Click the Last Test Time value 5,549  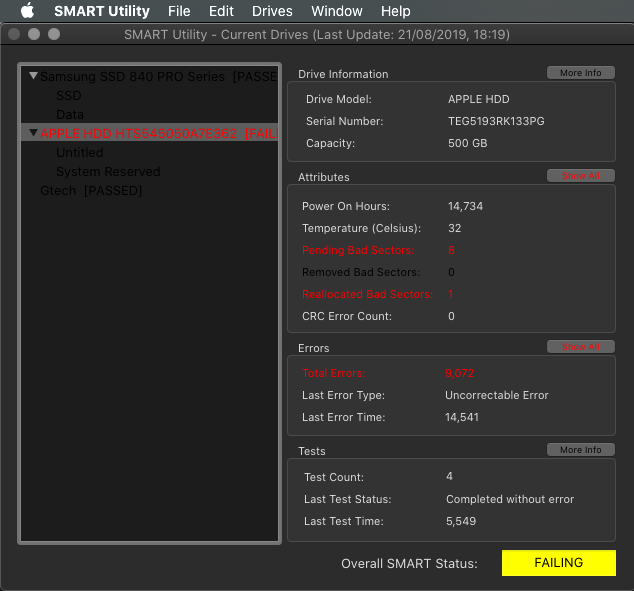point(461,521)
